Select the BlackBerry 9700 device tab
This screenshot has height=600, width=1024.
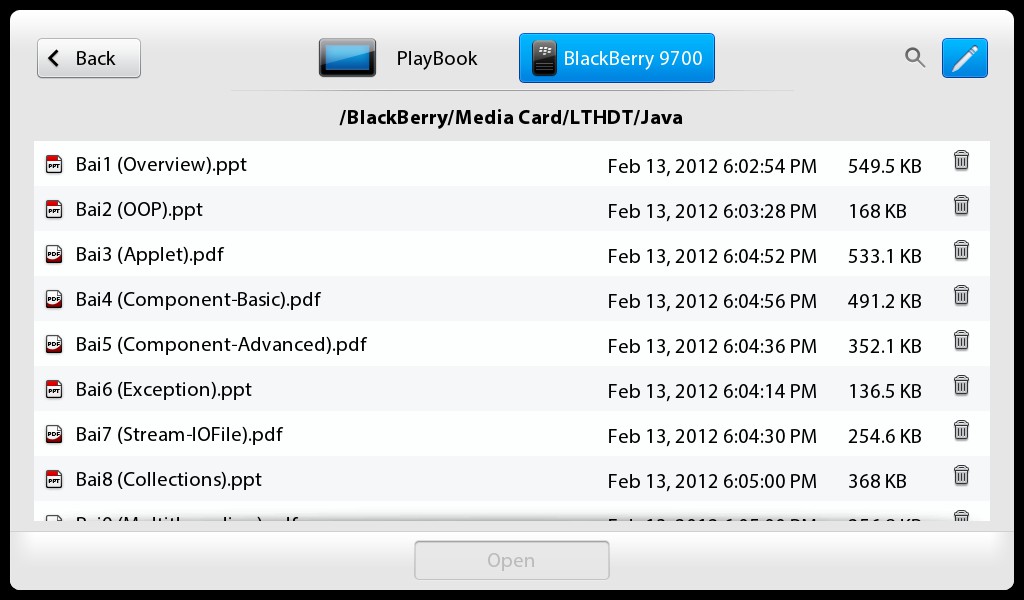tap(616, 58)
